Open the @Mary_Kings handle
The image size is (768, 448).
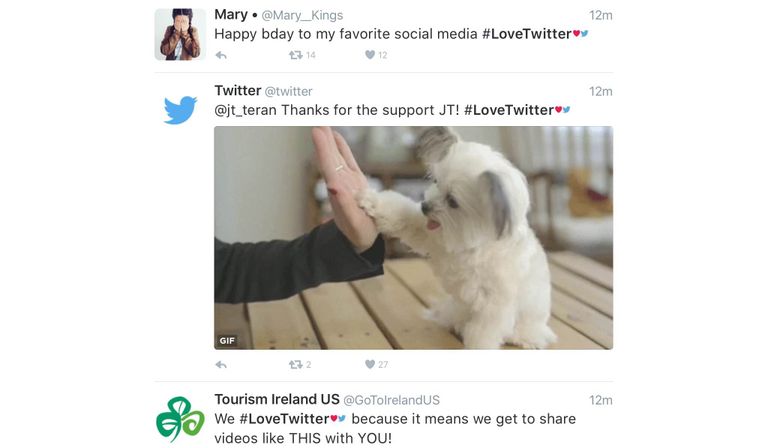[302, 16]
